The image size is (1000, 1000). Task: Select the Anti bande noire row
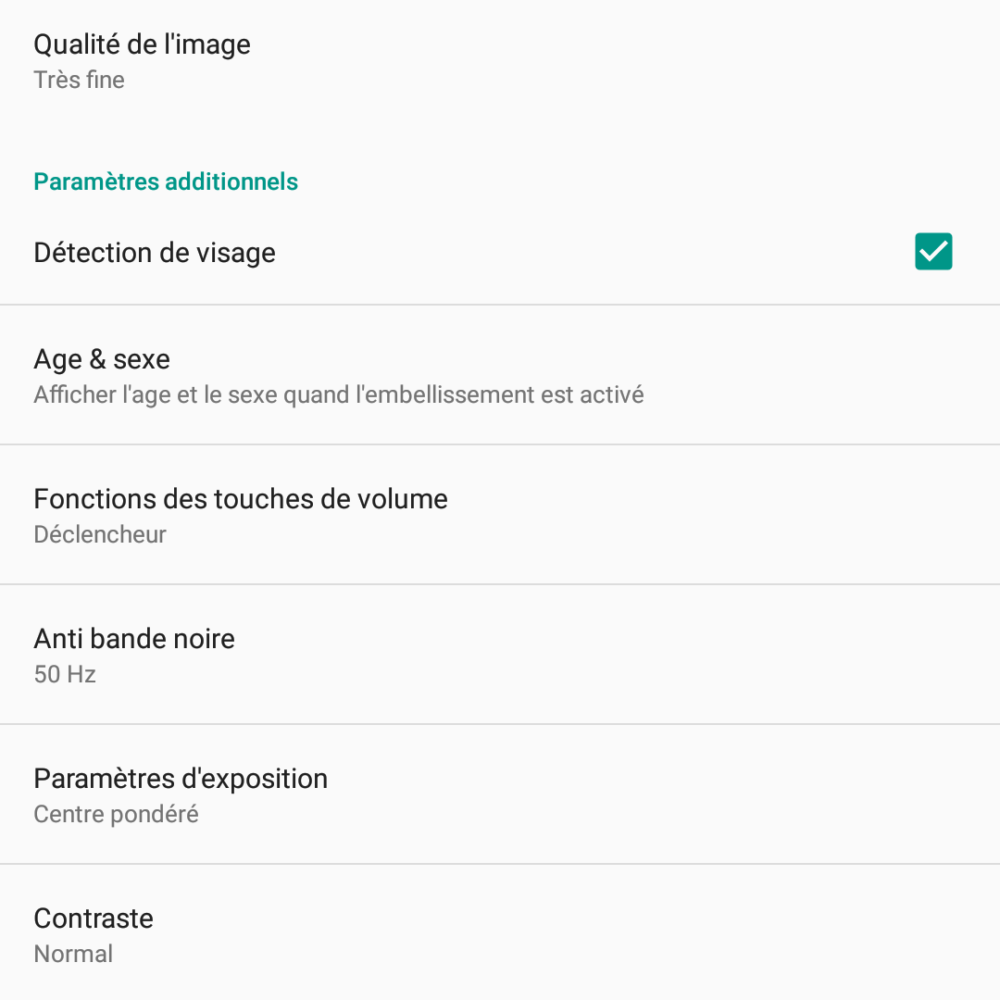click(x=500, y=654)
